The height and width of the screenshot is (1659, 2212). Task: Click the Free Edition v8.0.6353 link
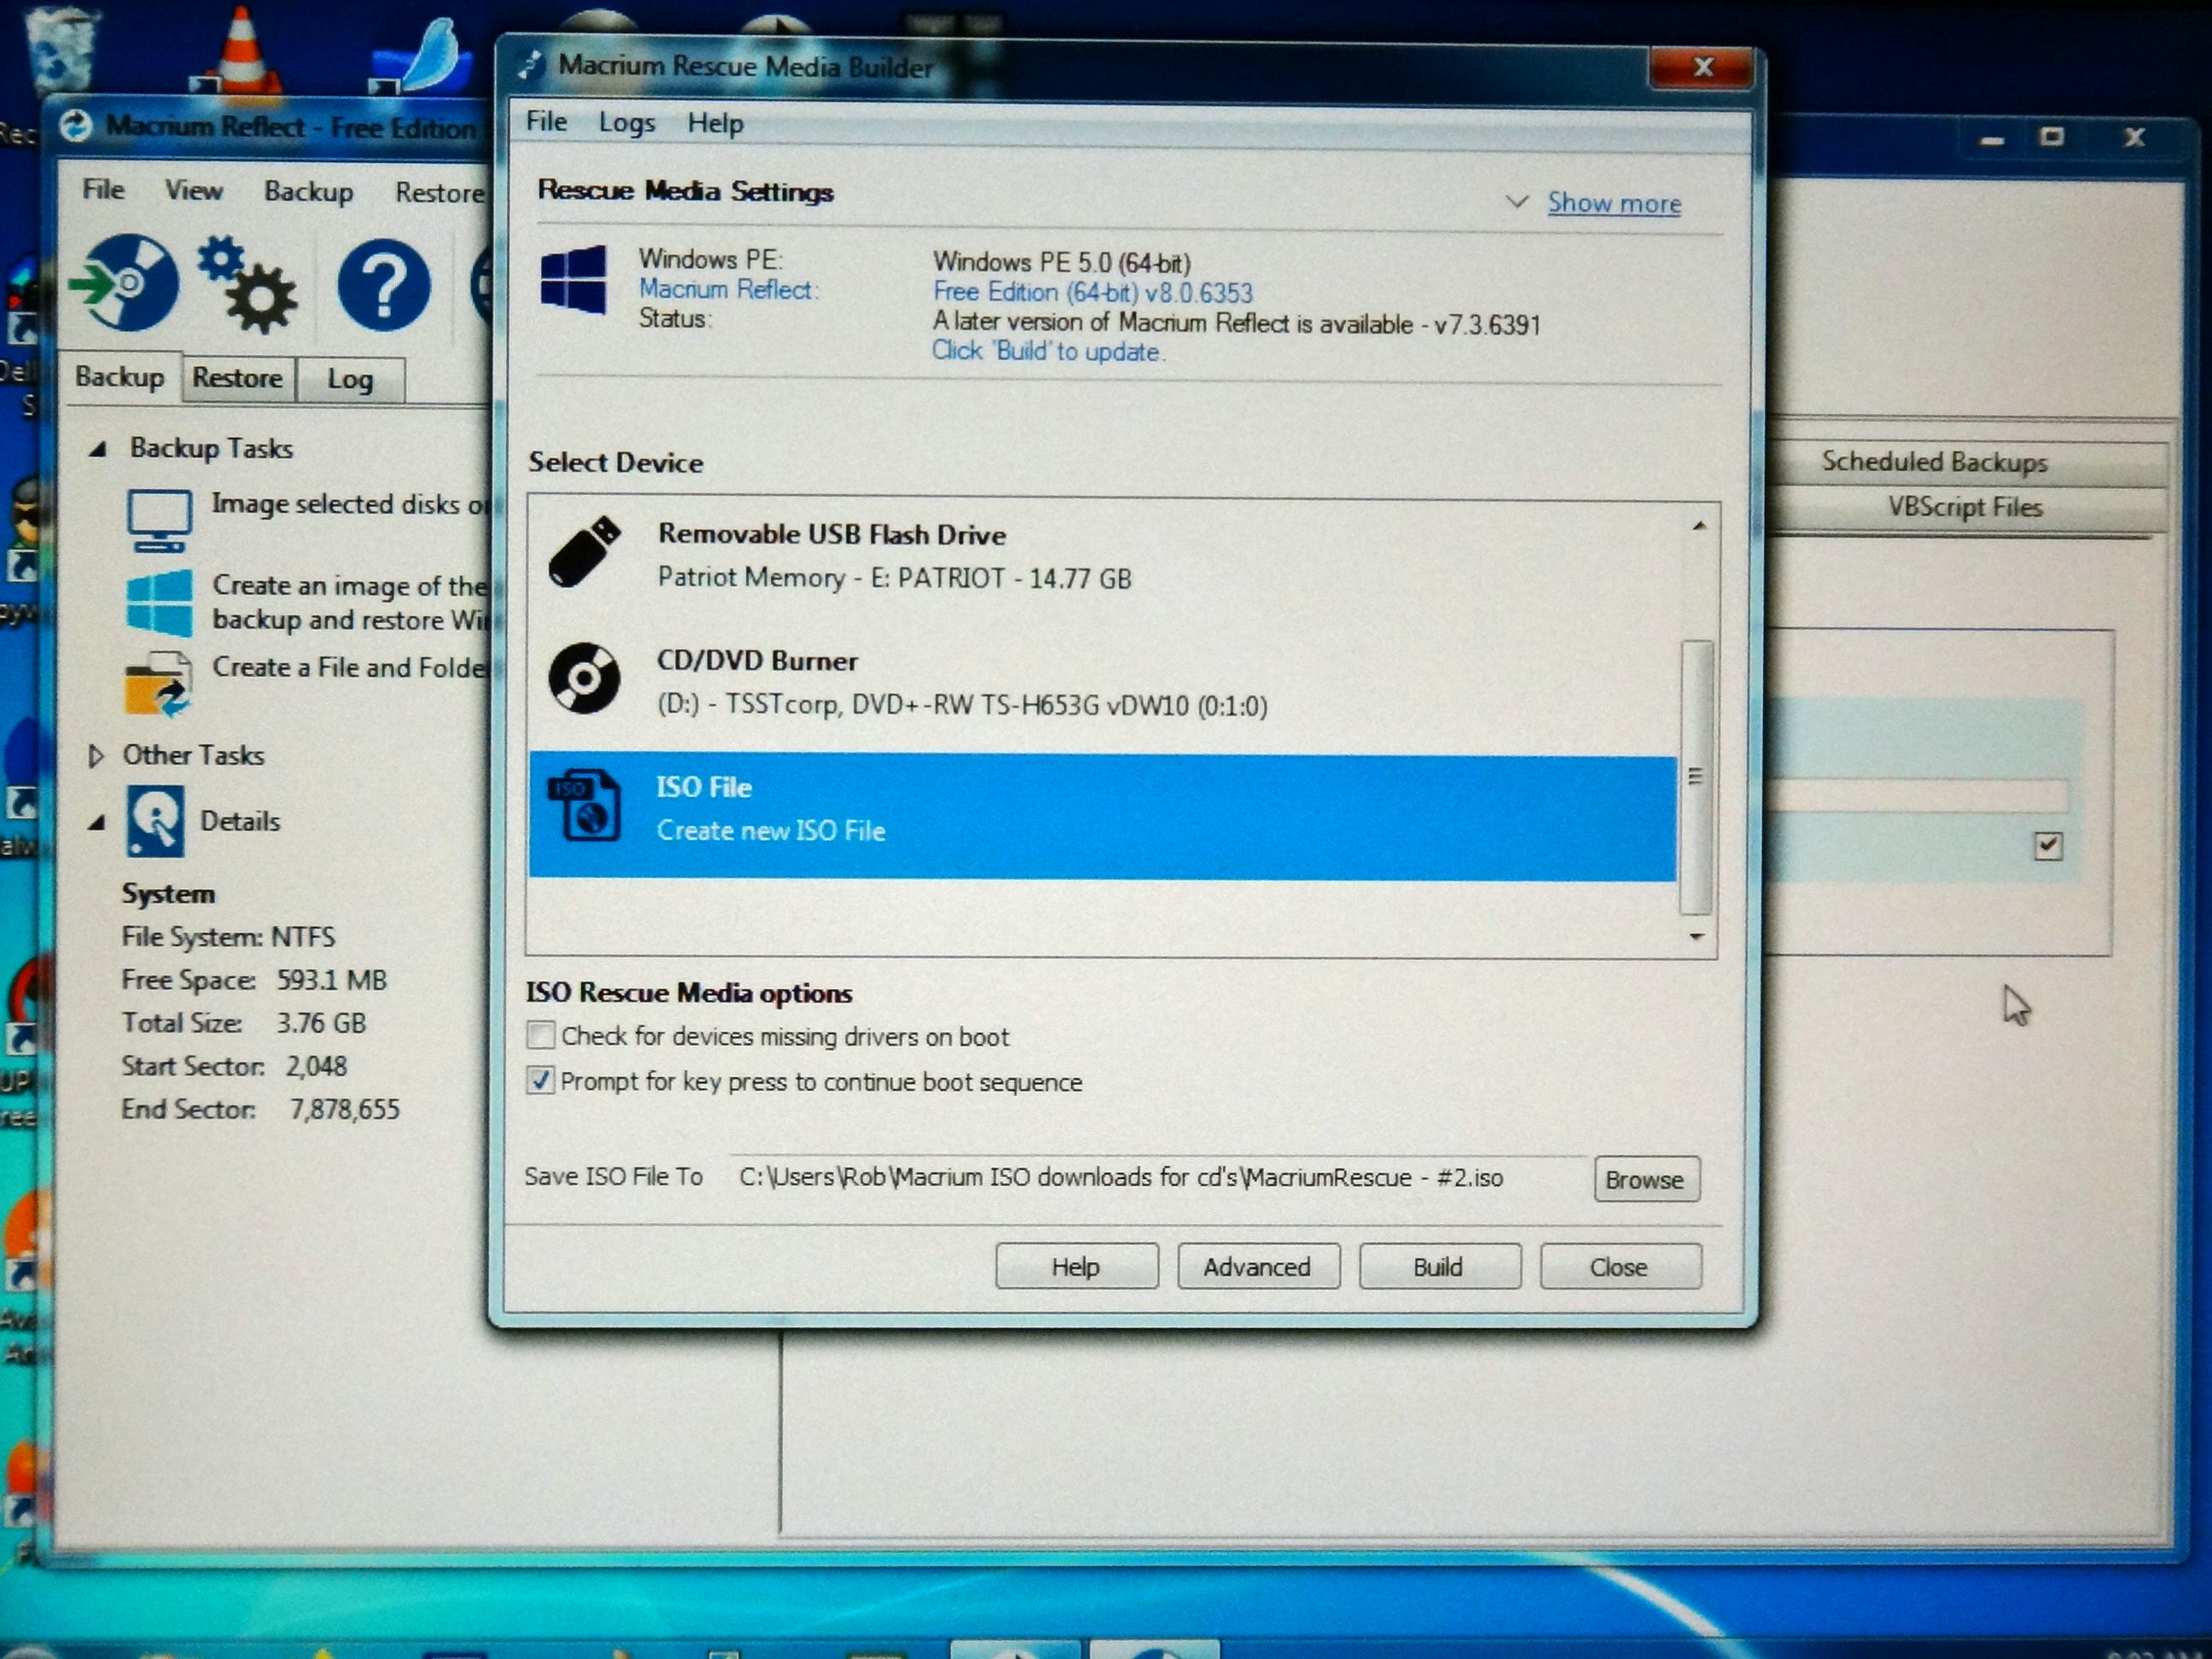click(x=1092, y=293)
